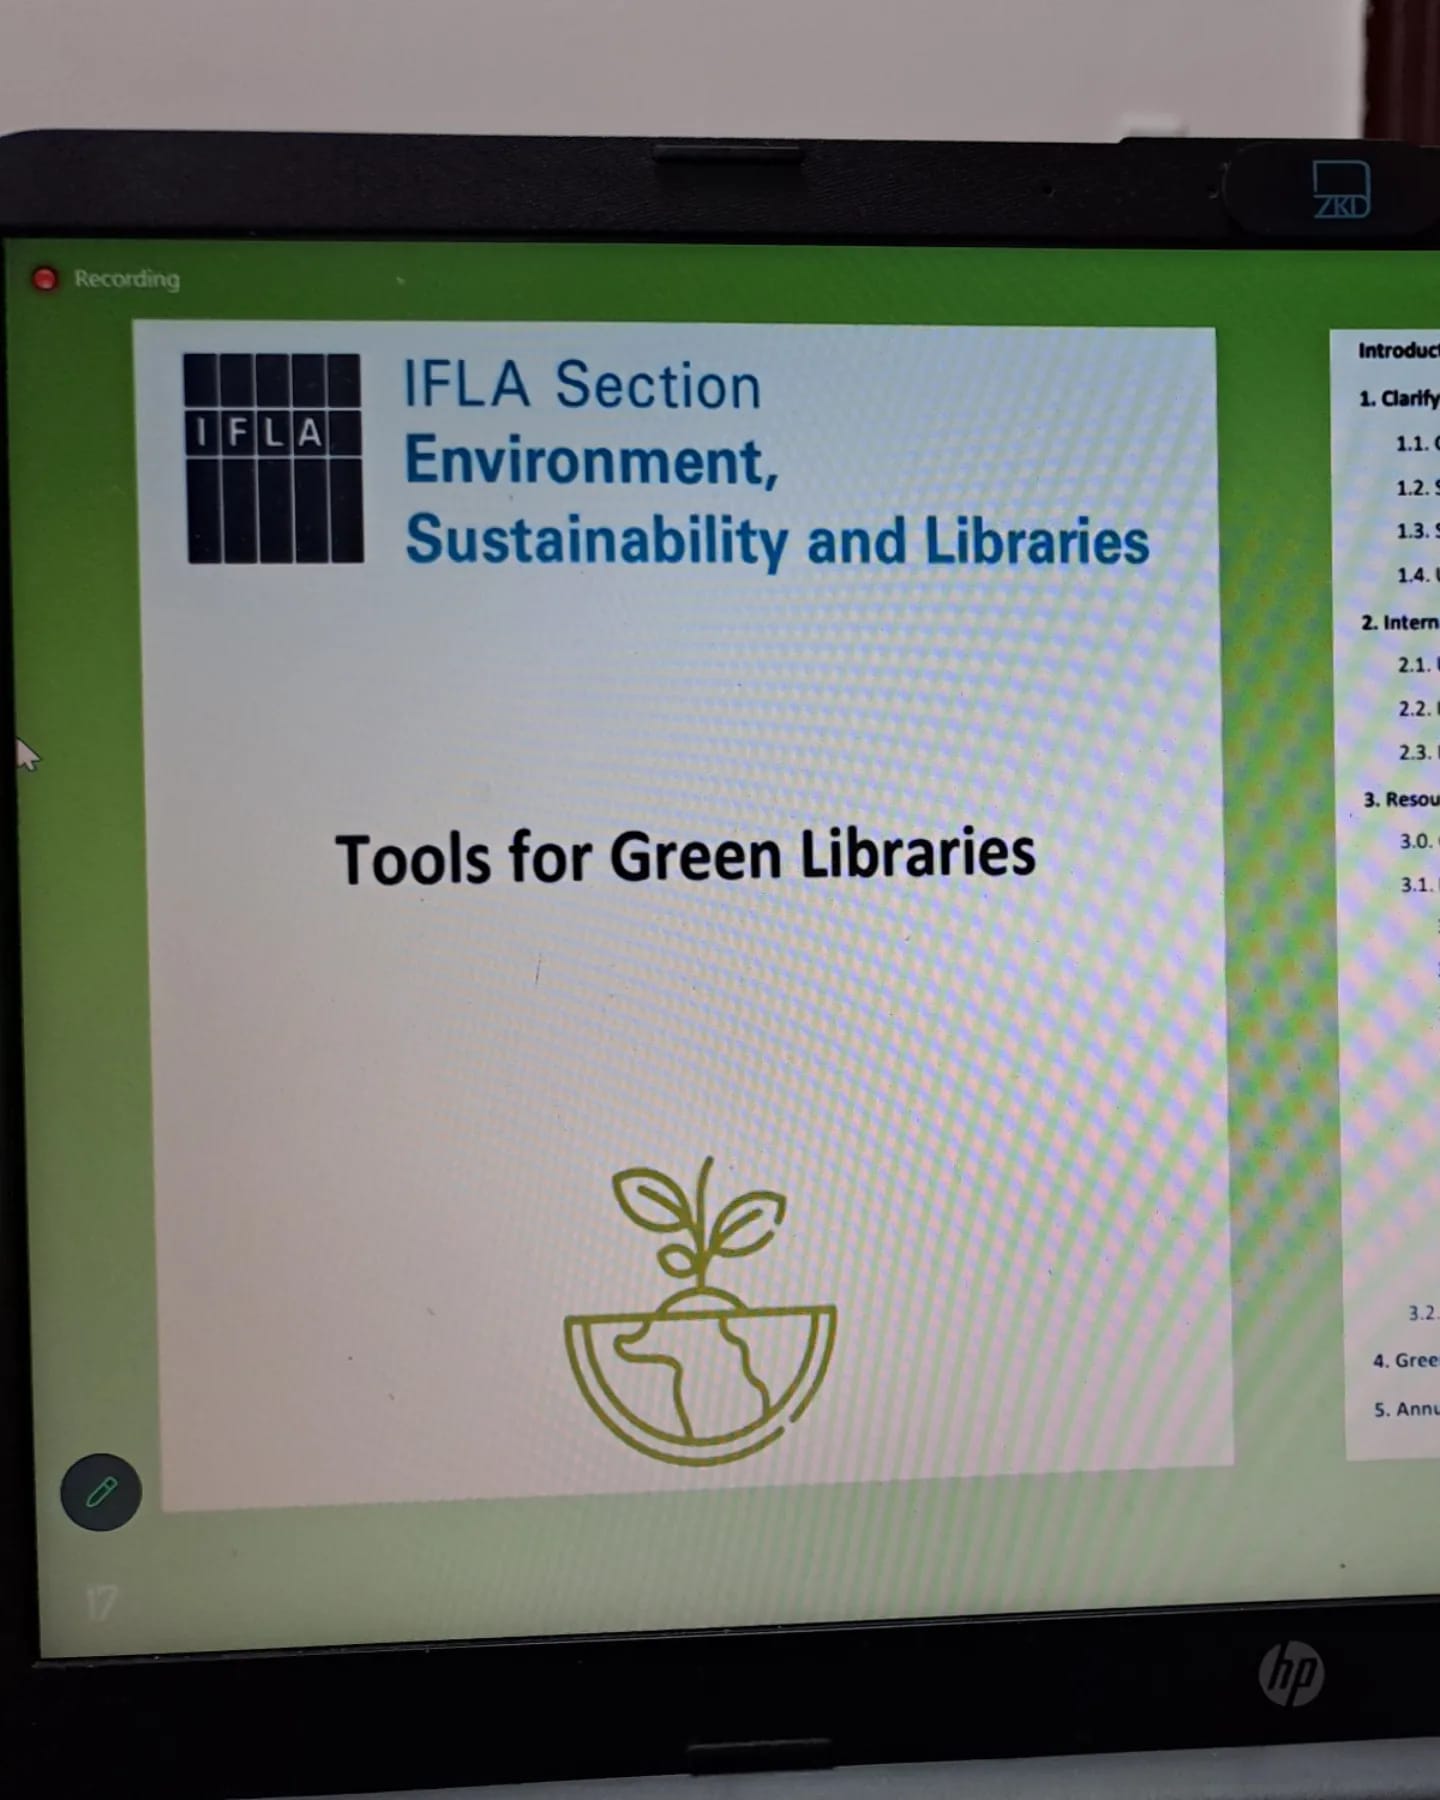Open section "2. Intern" in contents

1399,622
